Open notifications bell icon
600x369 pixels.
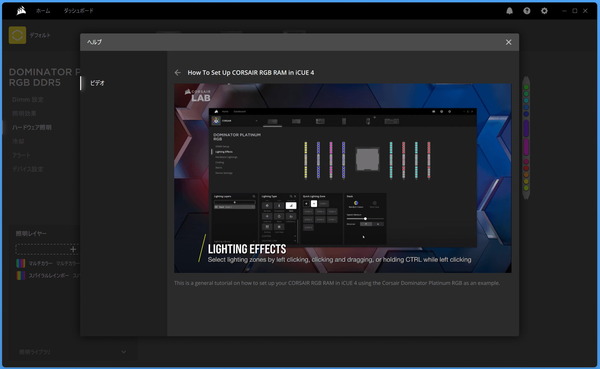tap(509, 11)
